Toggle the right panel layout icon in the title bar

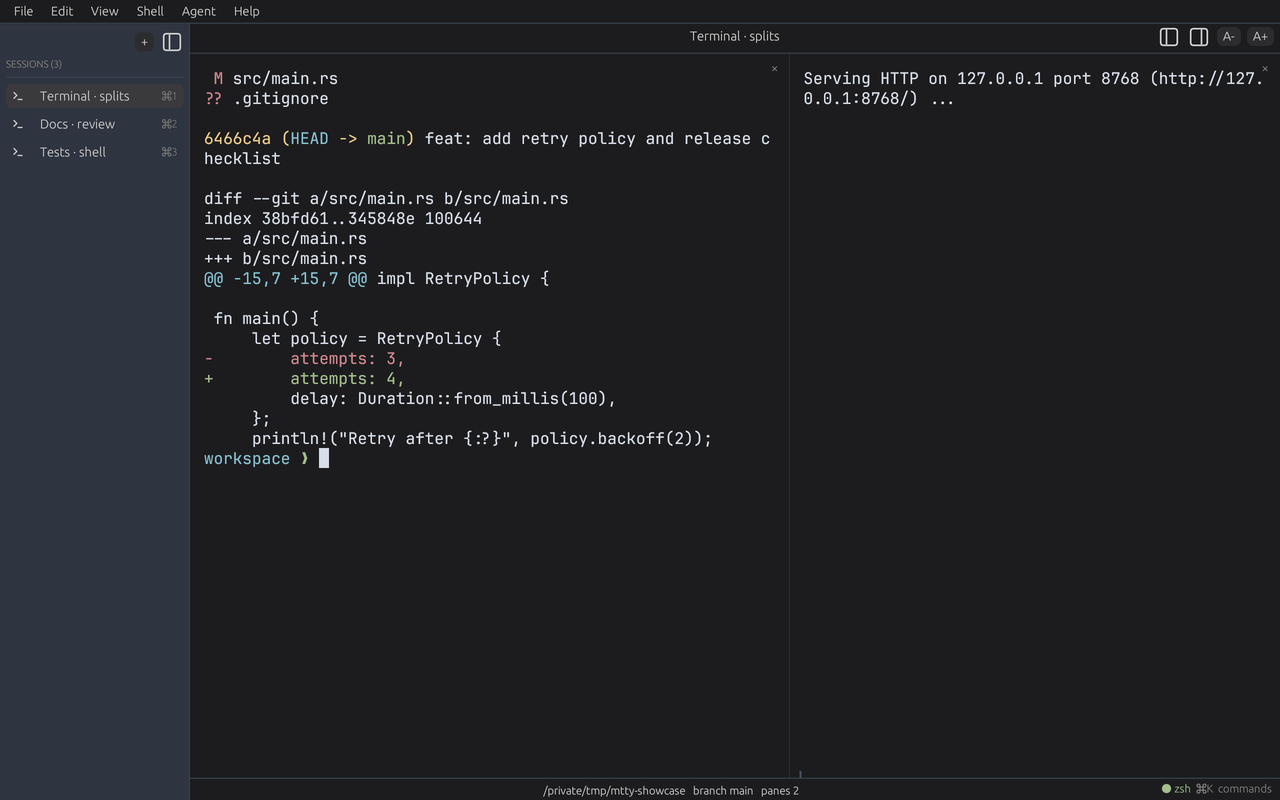(1199, 37)
